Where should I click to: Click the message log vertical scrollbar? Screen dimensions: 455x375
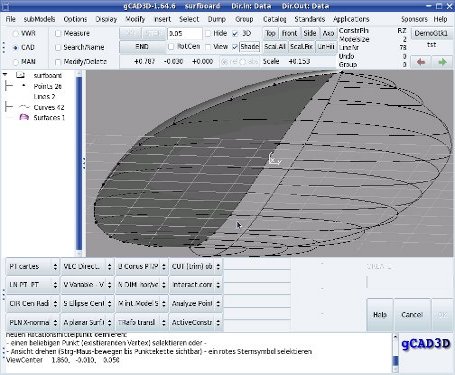pyautogui.click(x=395, y=353)
